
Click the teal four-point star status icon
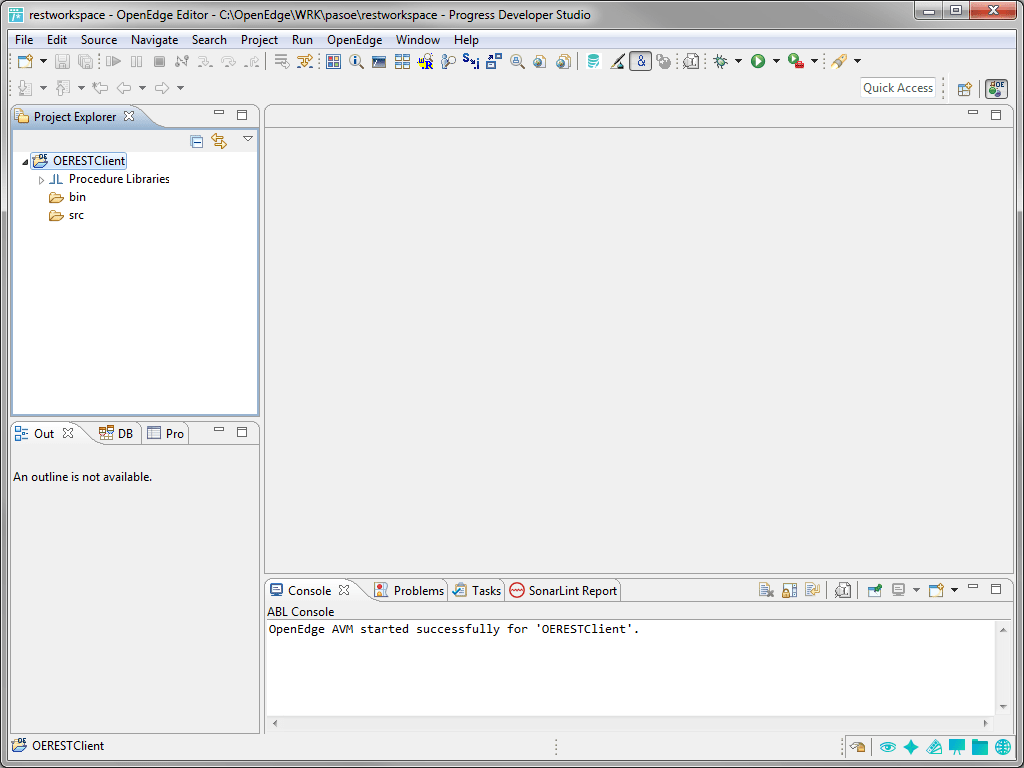click(910, 747)
